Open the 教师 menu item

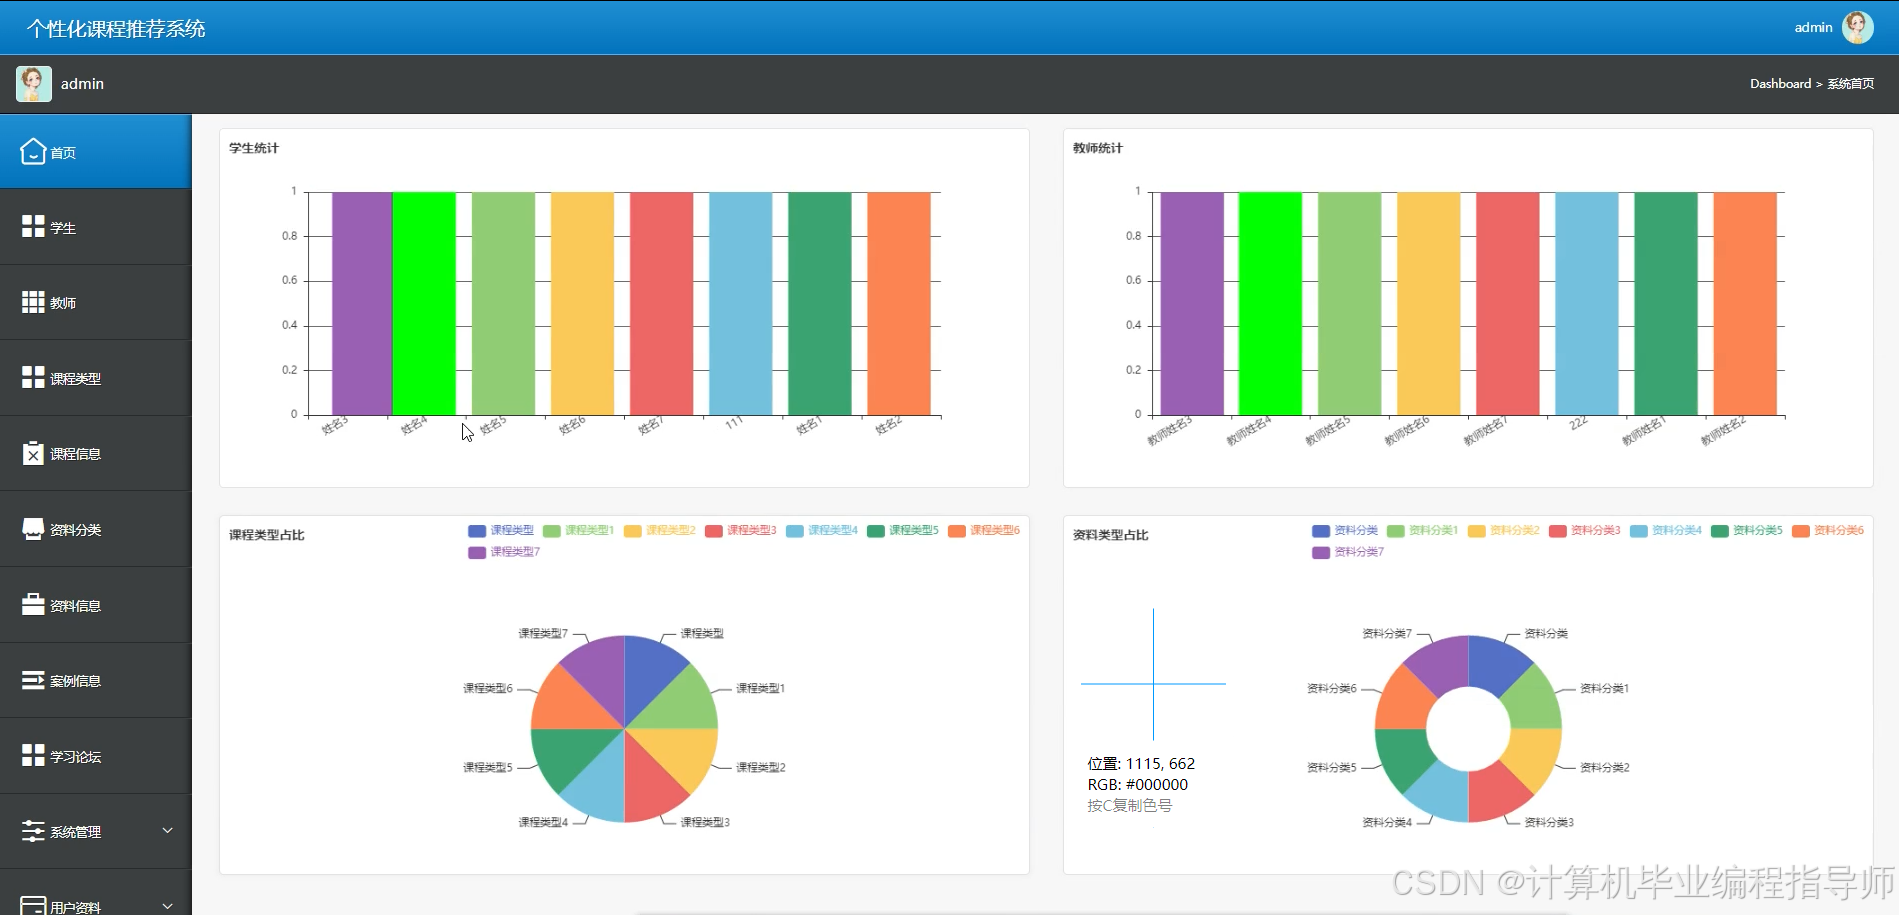[95, 302]
